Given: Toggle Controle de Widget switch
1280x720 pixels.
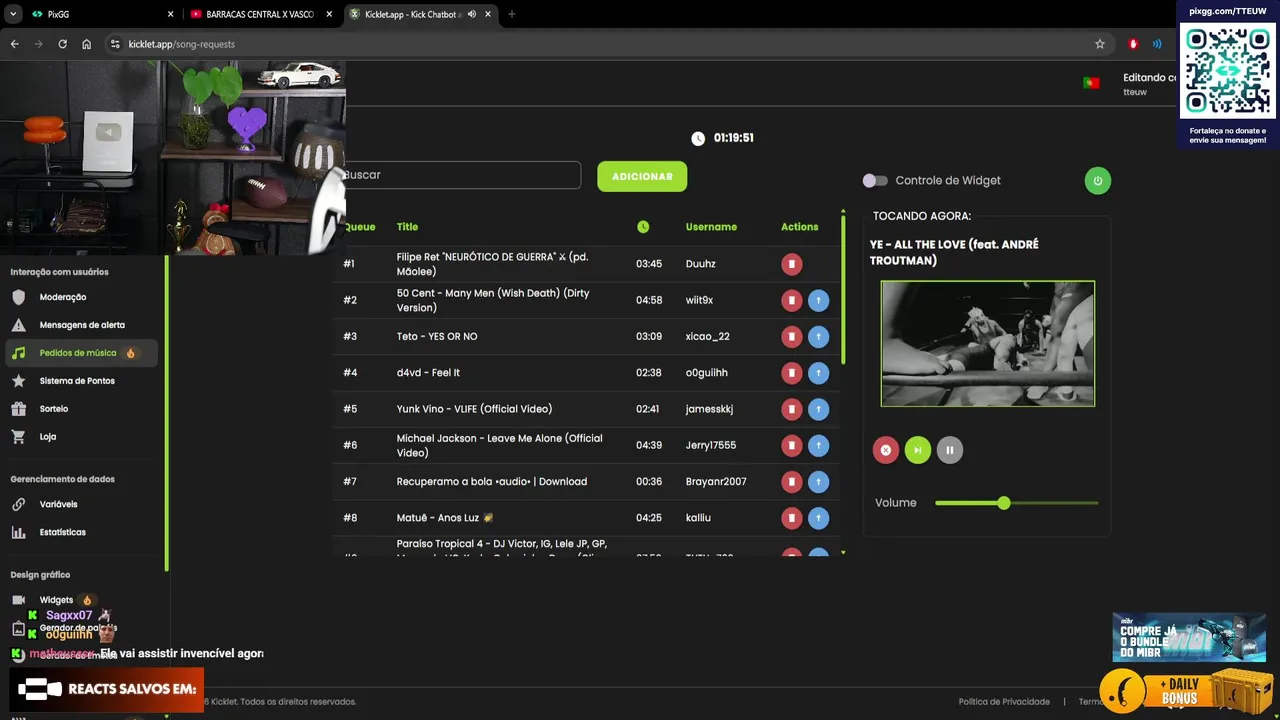Looking at the screenshot, I should tap(875, 181).
